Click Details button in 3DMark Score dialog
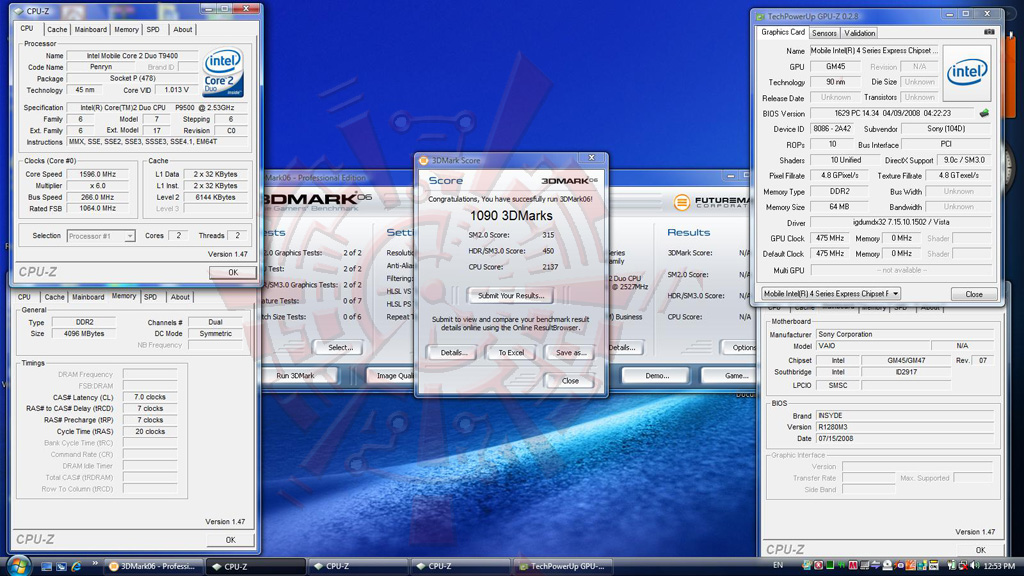The height and width of the screenshot is (576, 1024). (453, 353)
